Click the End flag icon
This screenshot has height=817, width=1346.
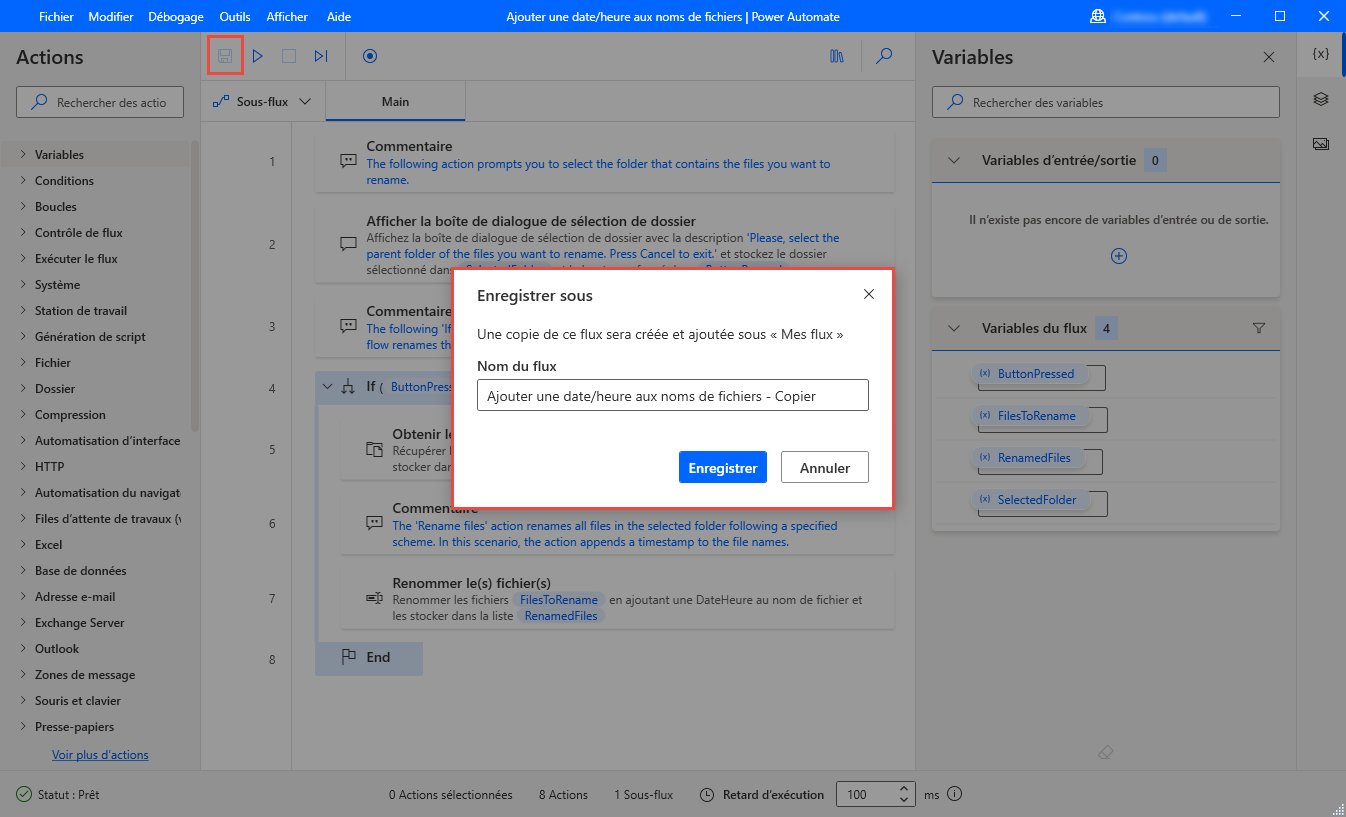tap(349, 657)
